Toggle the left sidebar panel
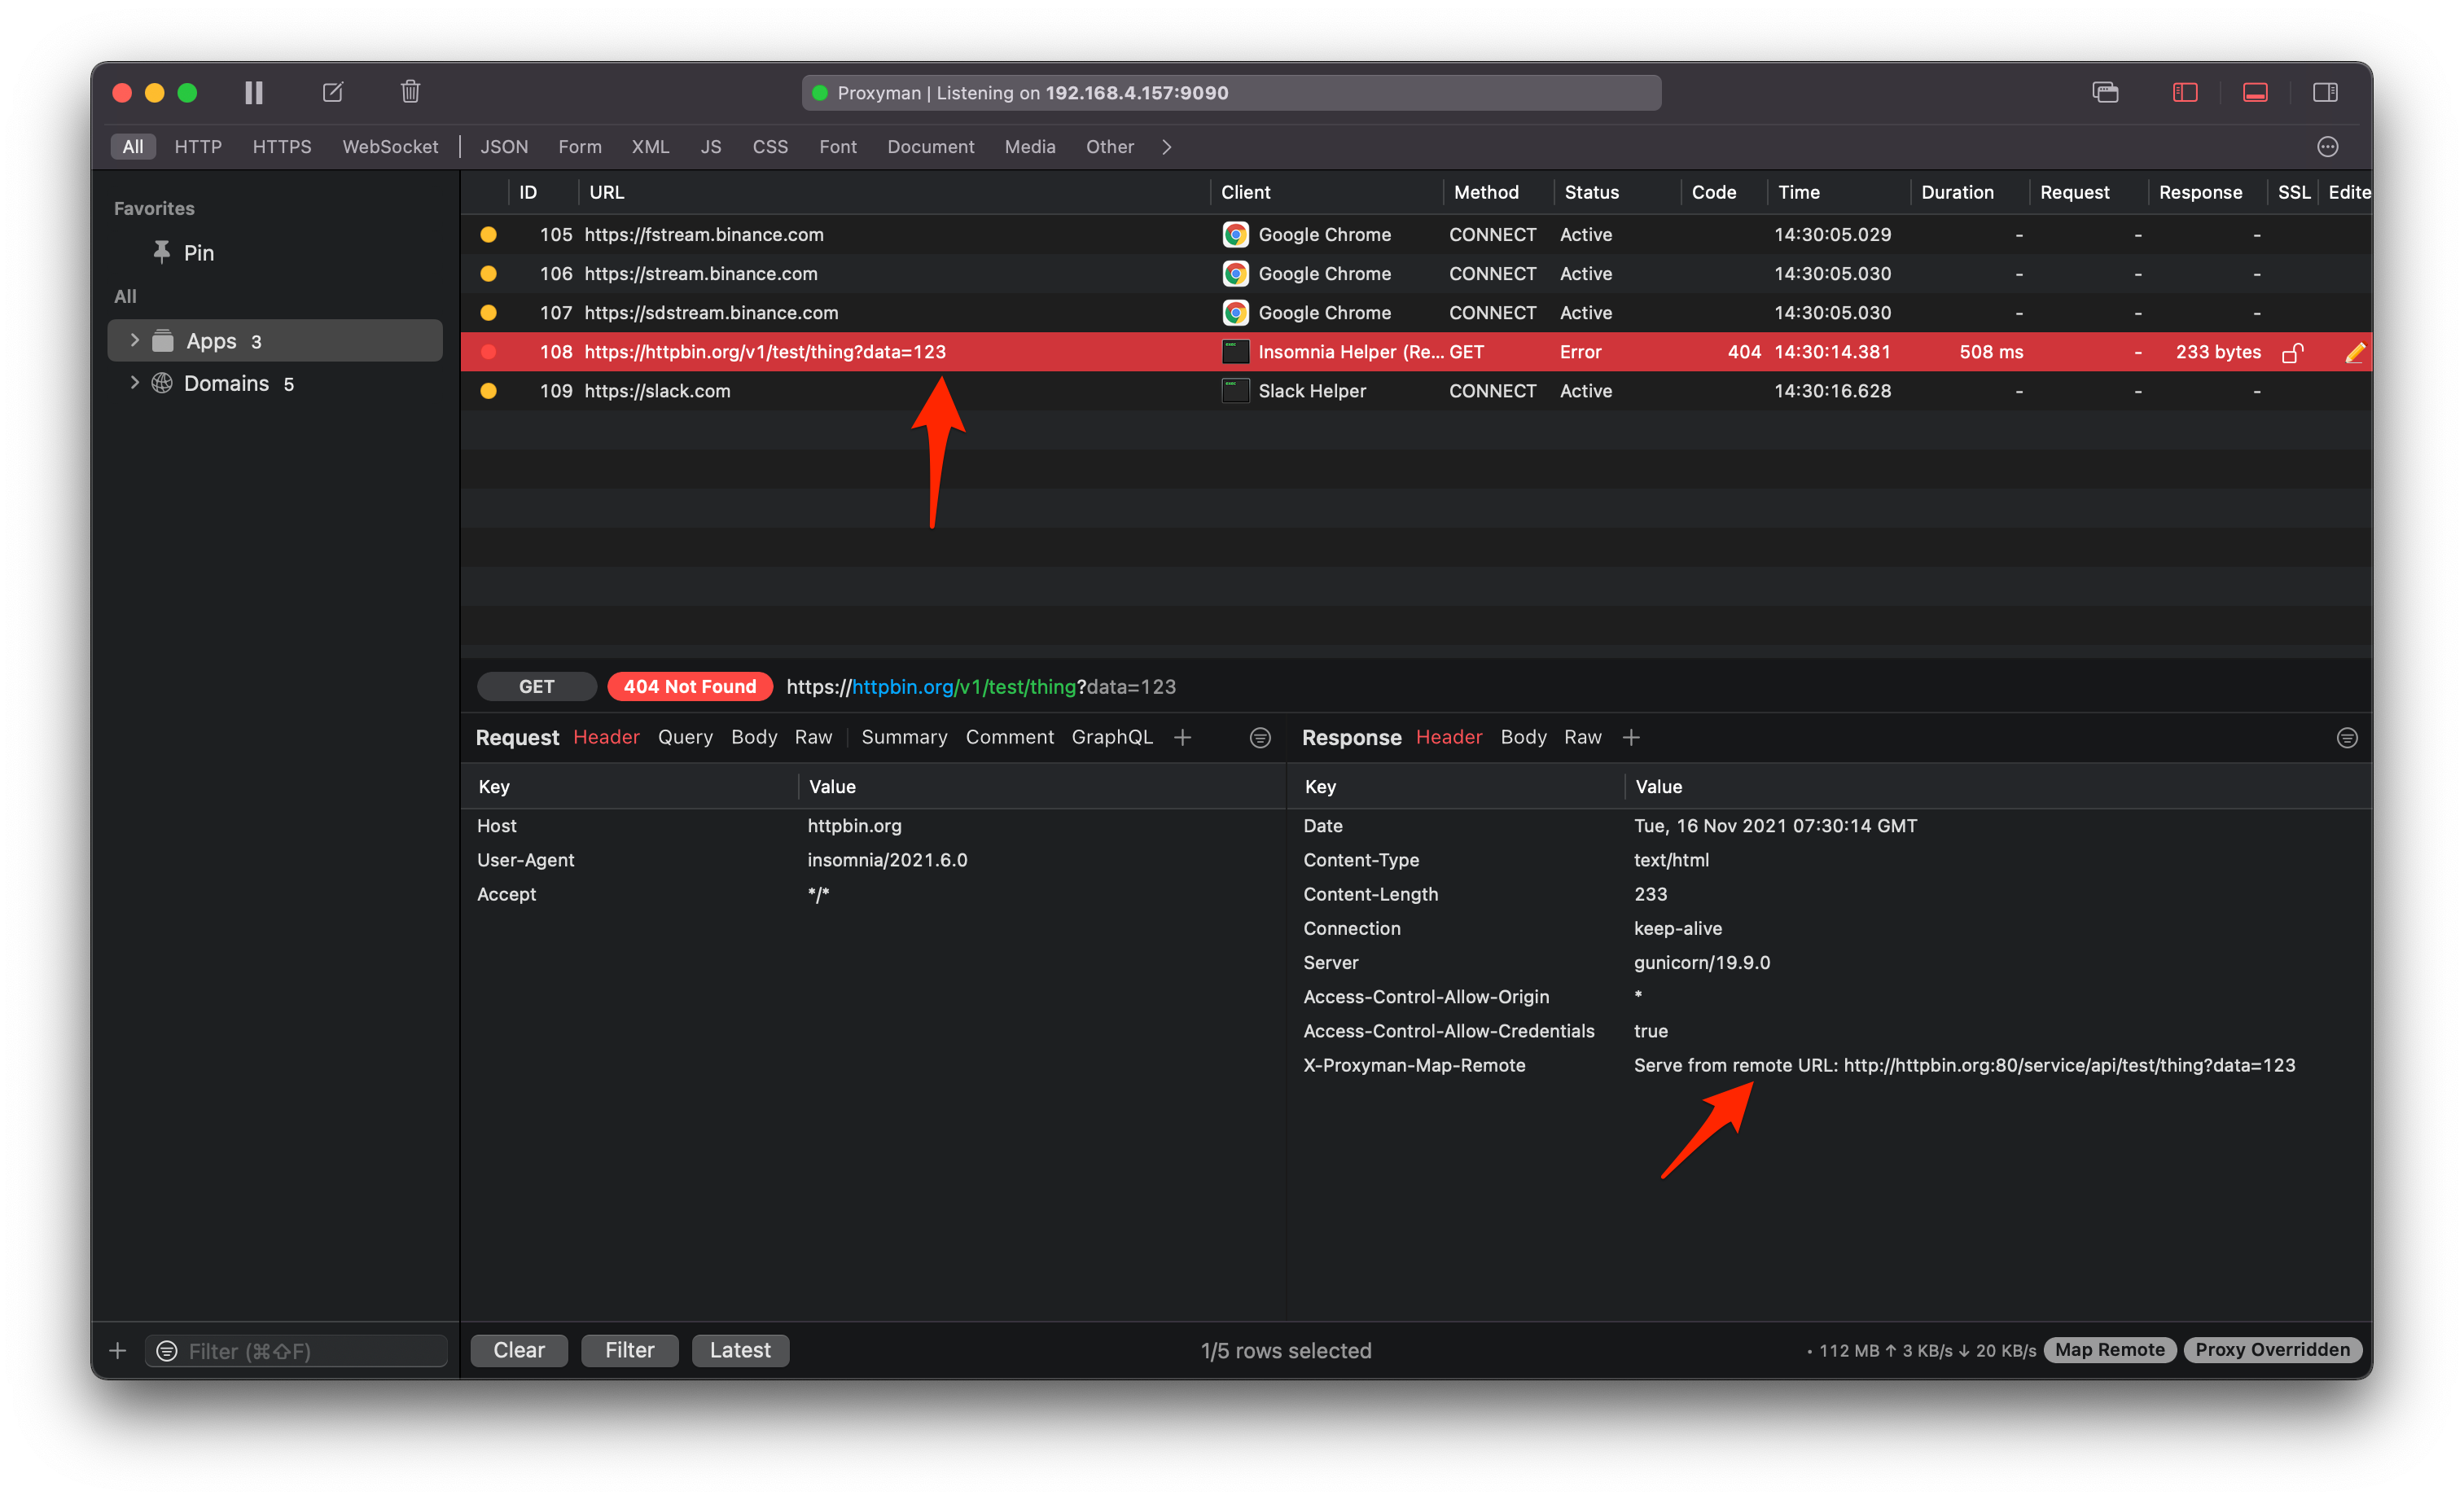 pos(2184,92)
